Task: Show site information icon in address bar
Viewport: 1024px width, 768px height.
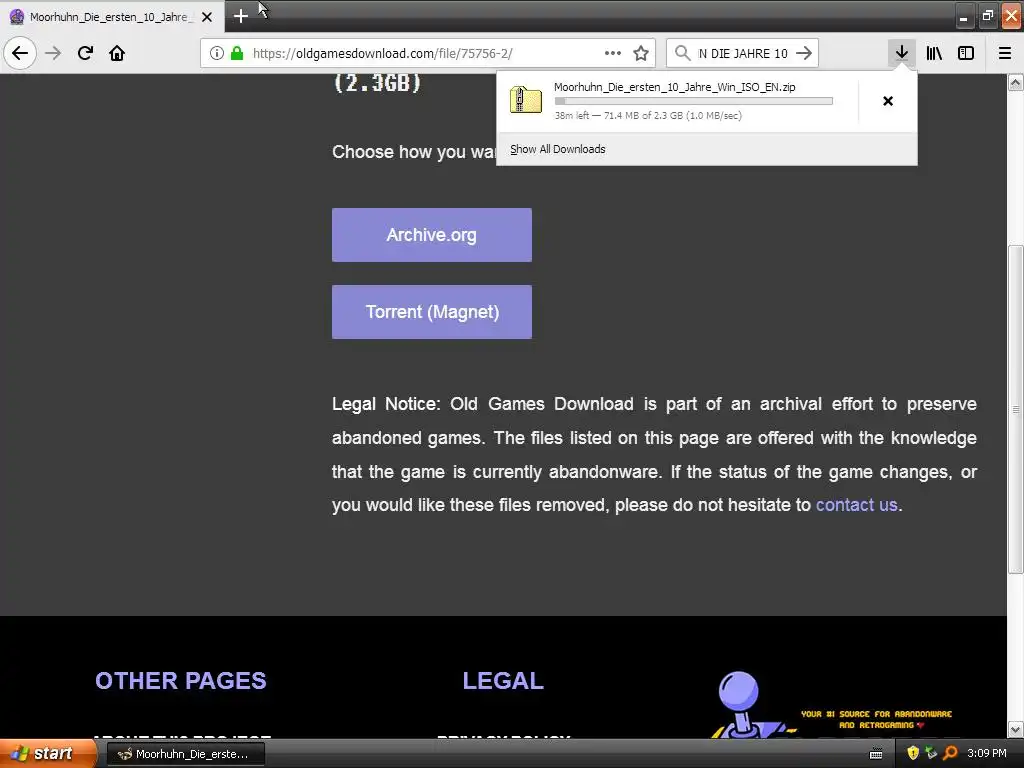Action: tap(217, 53)
